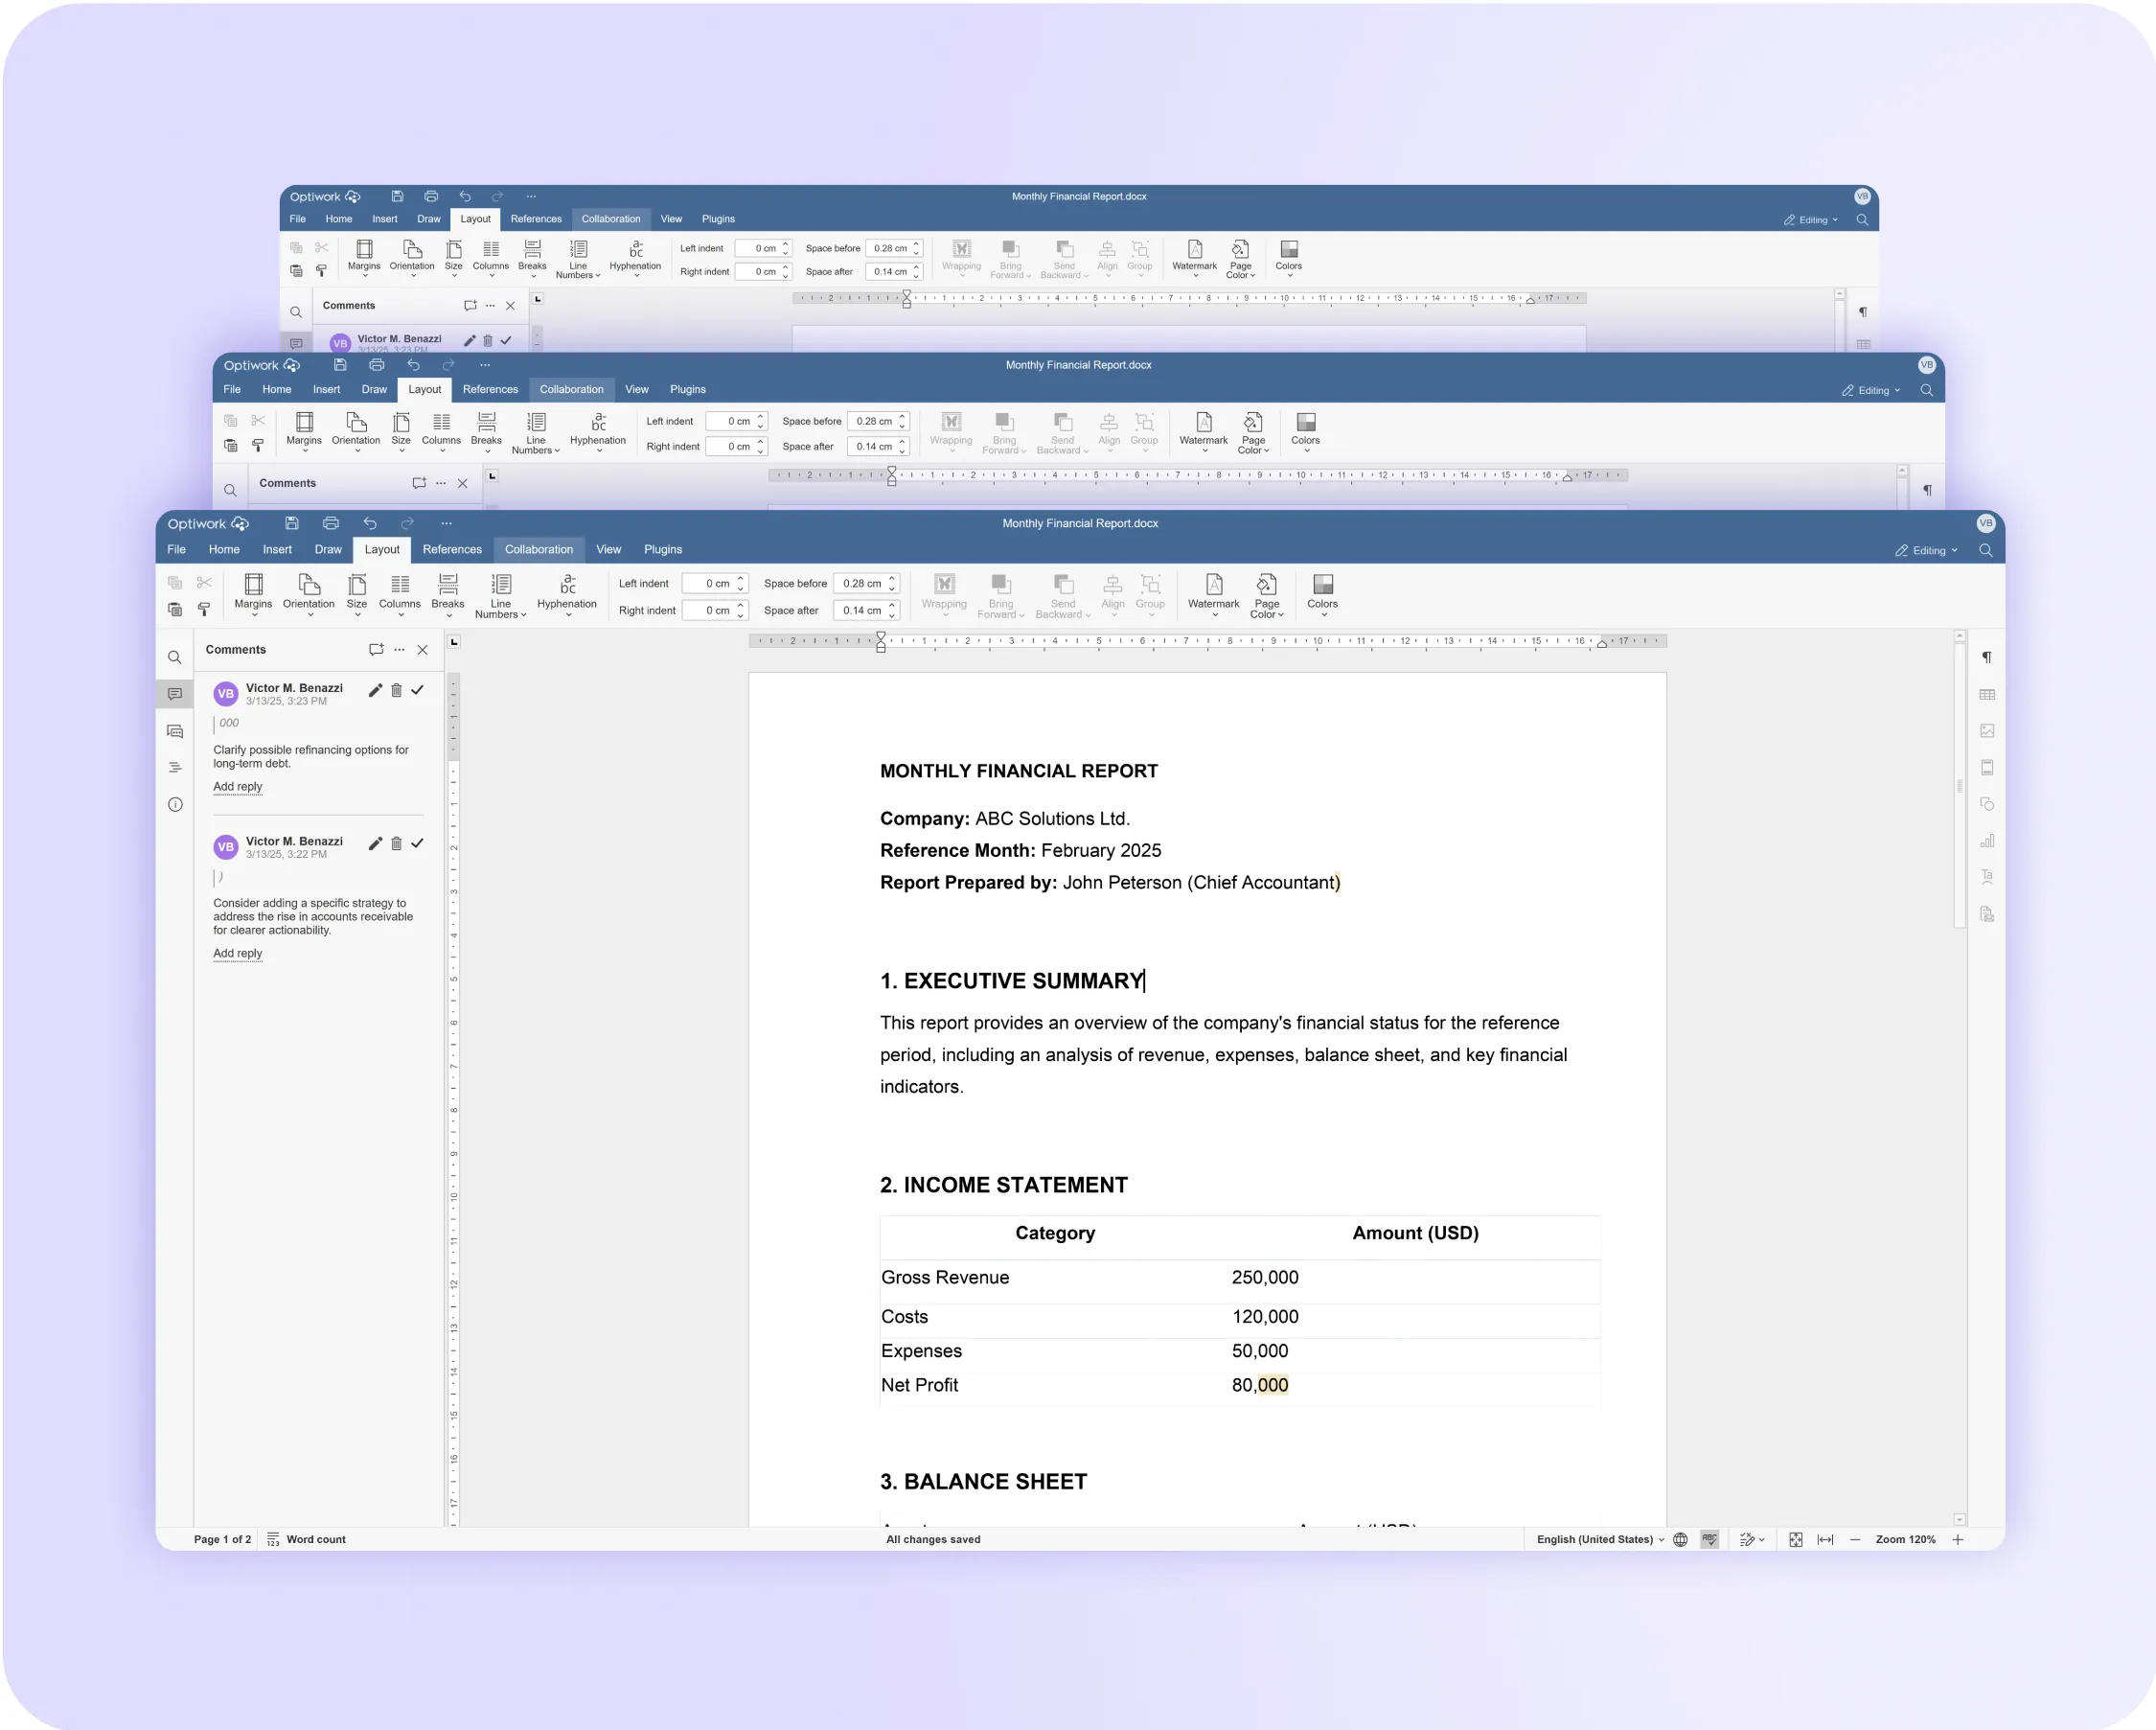Switch to the View tab in front window
The width and height of the screenshot is (2156, 1730).
[608, 549]
